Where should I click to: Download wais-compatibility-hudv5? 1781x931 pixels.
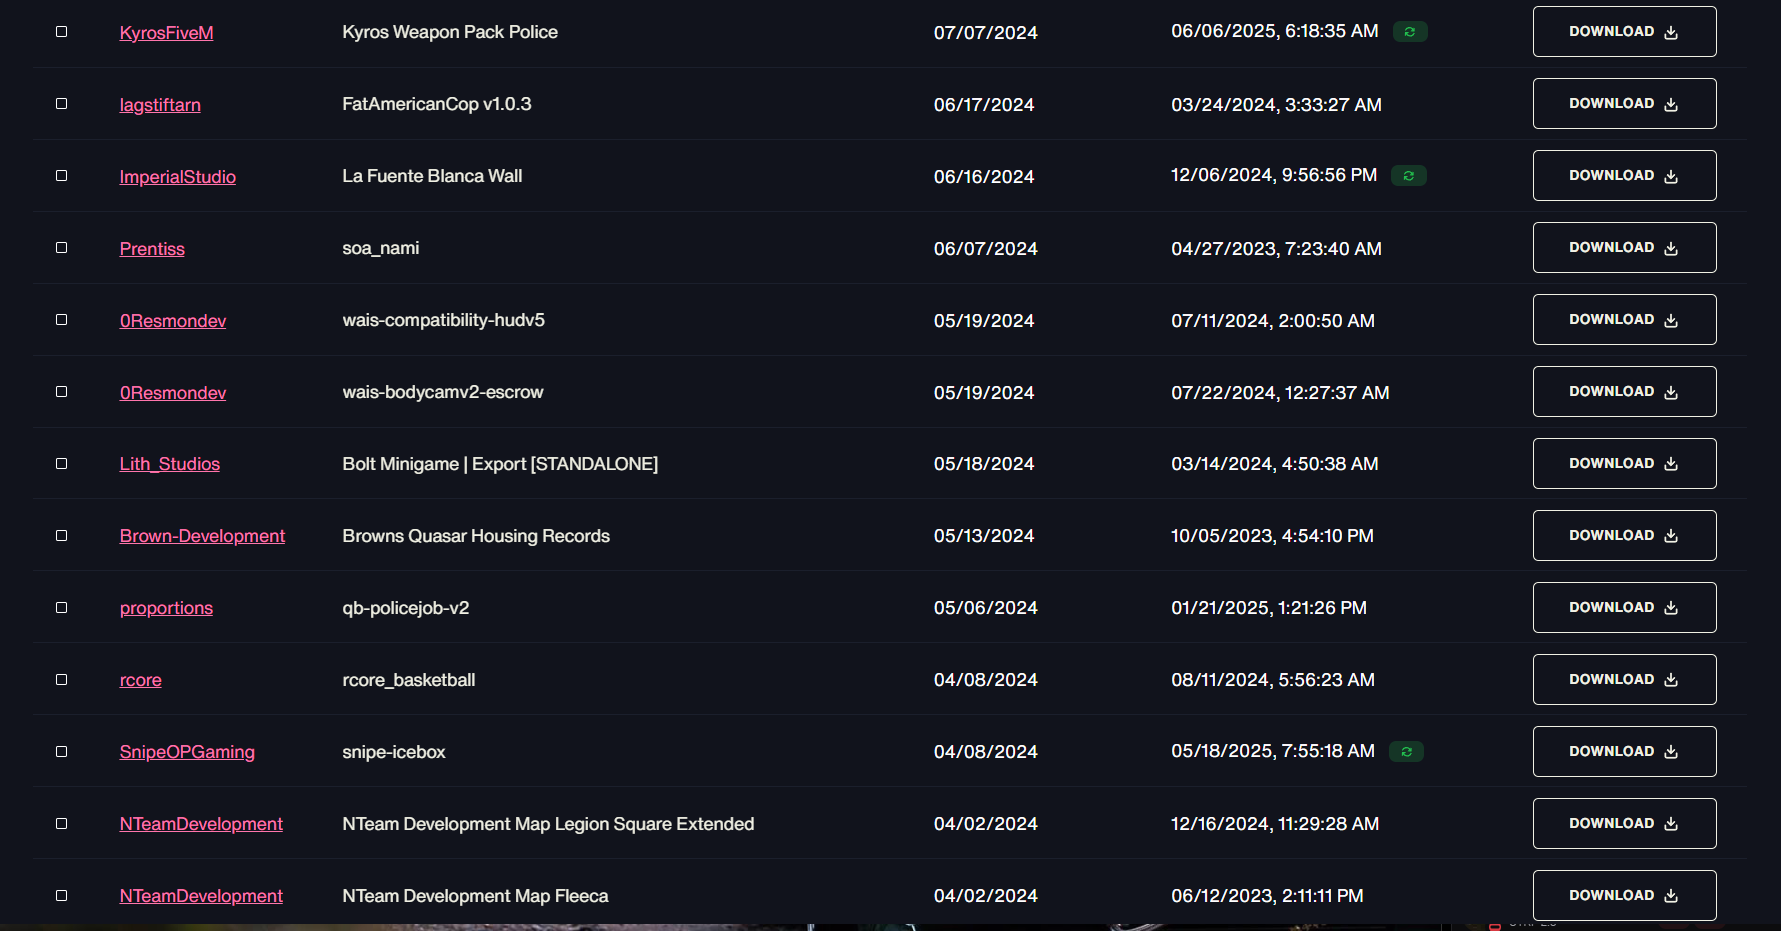pos(1624,320)
